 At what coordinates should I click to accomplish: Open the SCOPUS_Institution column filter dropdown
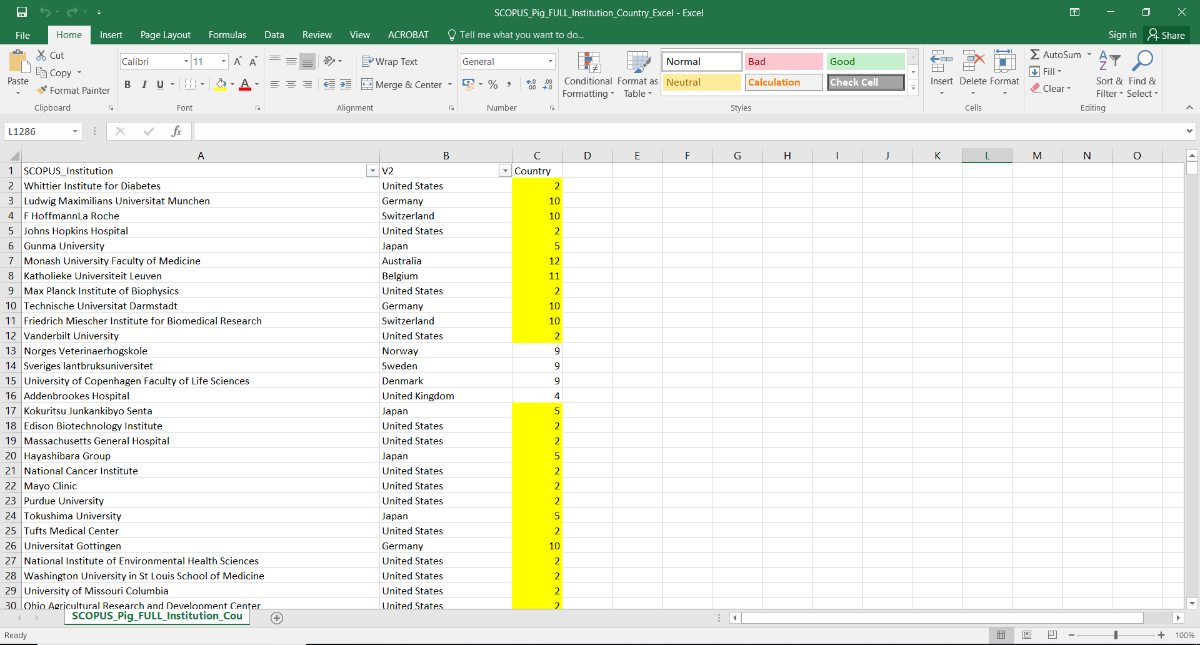tap(372, 171)
